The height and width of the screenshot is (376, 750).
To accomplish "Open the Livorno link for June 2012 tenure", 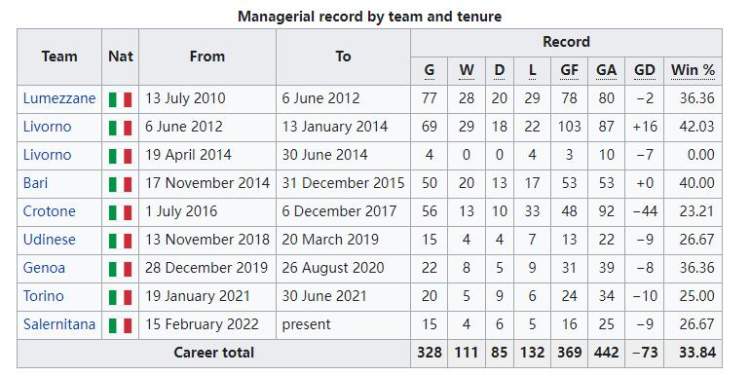I will [x=47, y=126].
